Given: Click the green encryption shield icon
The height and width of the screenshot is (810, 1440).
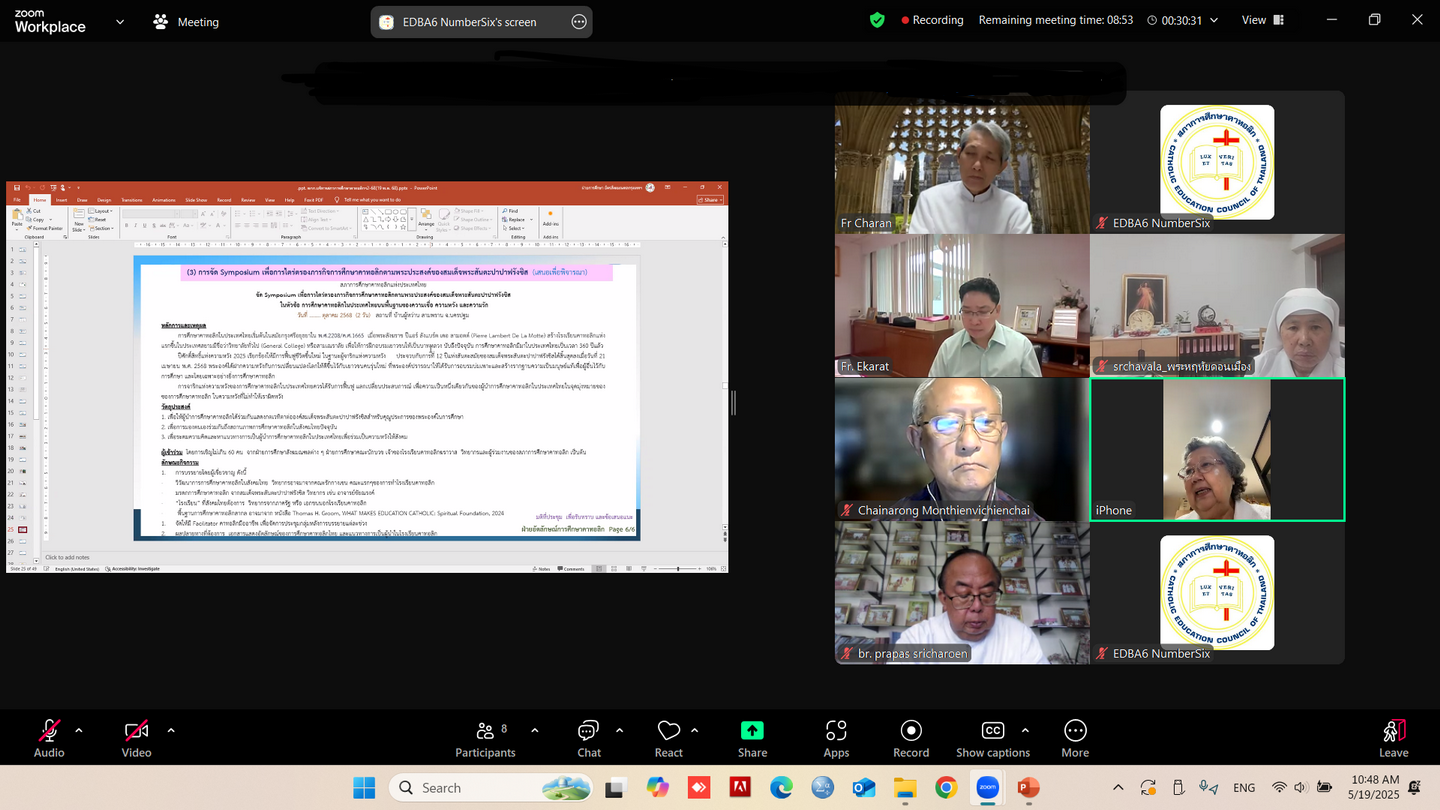Looking at the screenshot, I should (x=877, y=20).
